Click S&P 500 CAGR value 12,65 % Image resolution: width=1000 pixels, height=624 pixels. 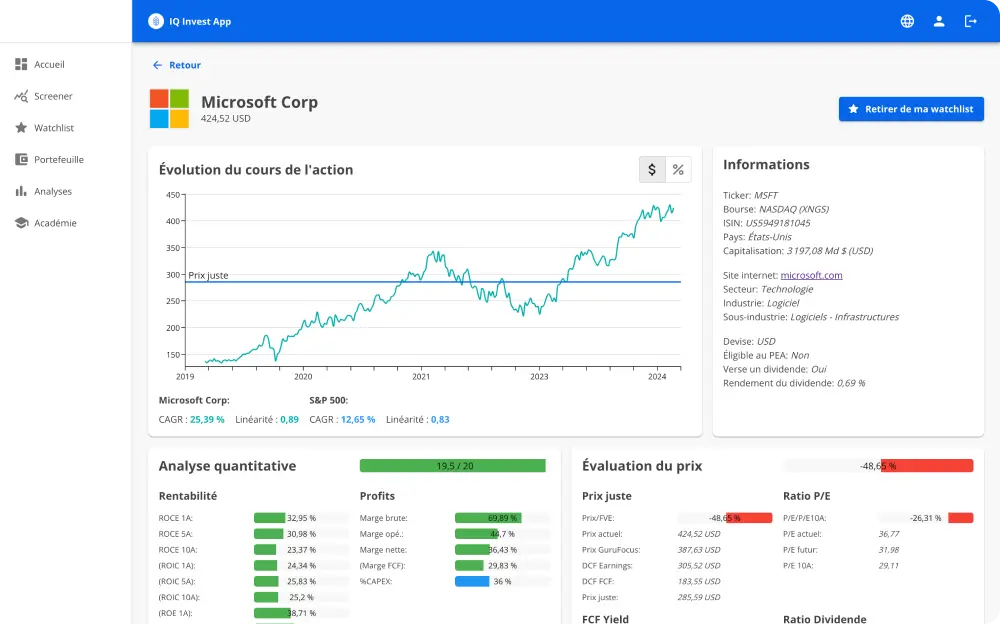(x=358, y=419)
